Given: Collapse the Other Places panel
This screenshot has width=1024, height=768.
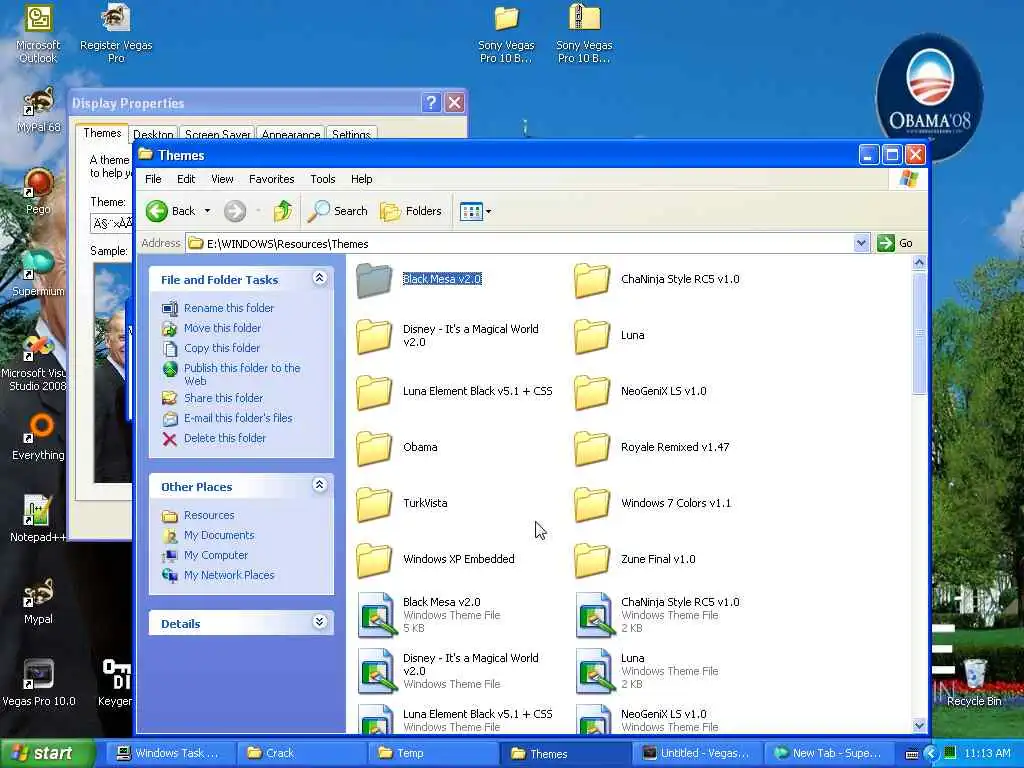Looking at the screenshot, I should coord(319,485).
